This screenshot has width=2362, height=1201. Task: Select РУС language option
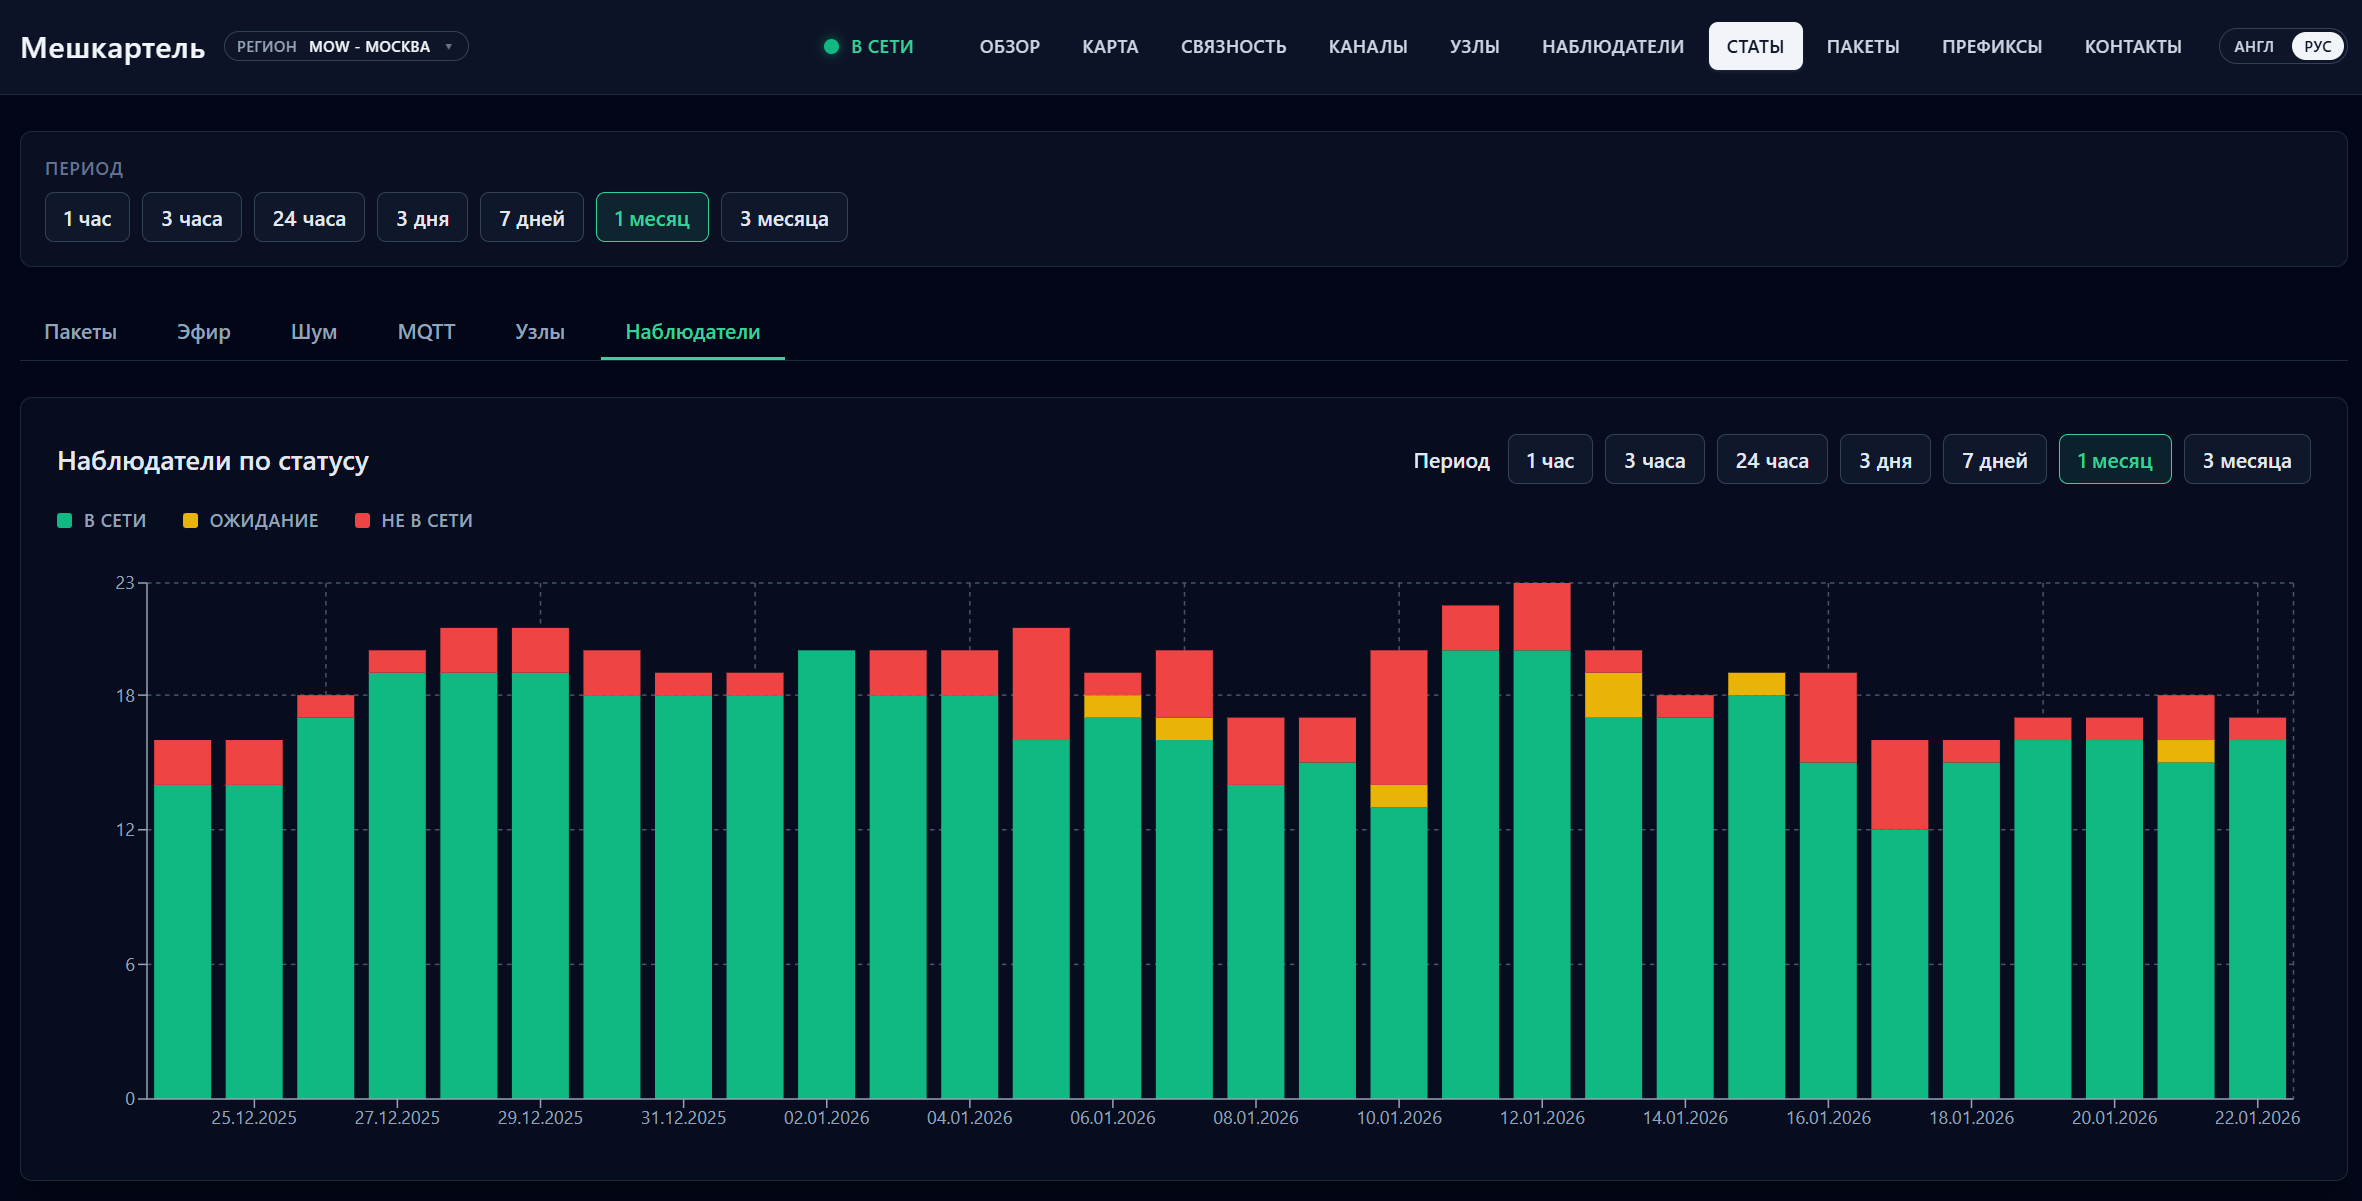click(x=2317, y=47)
